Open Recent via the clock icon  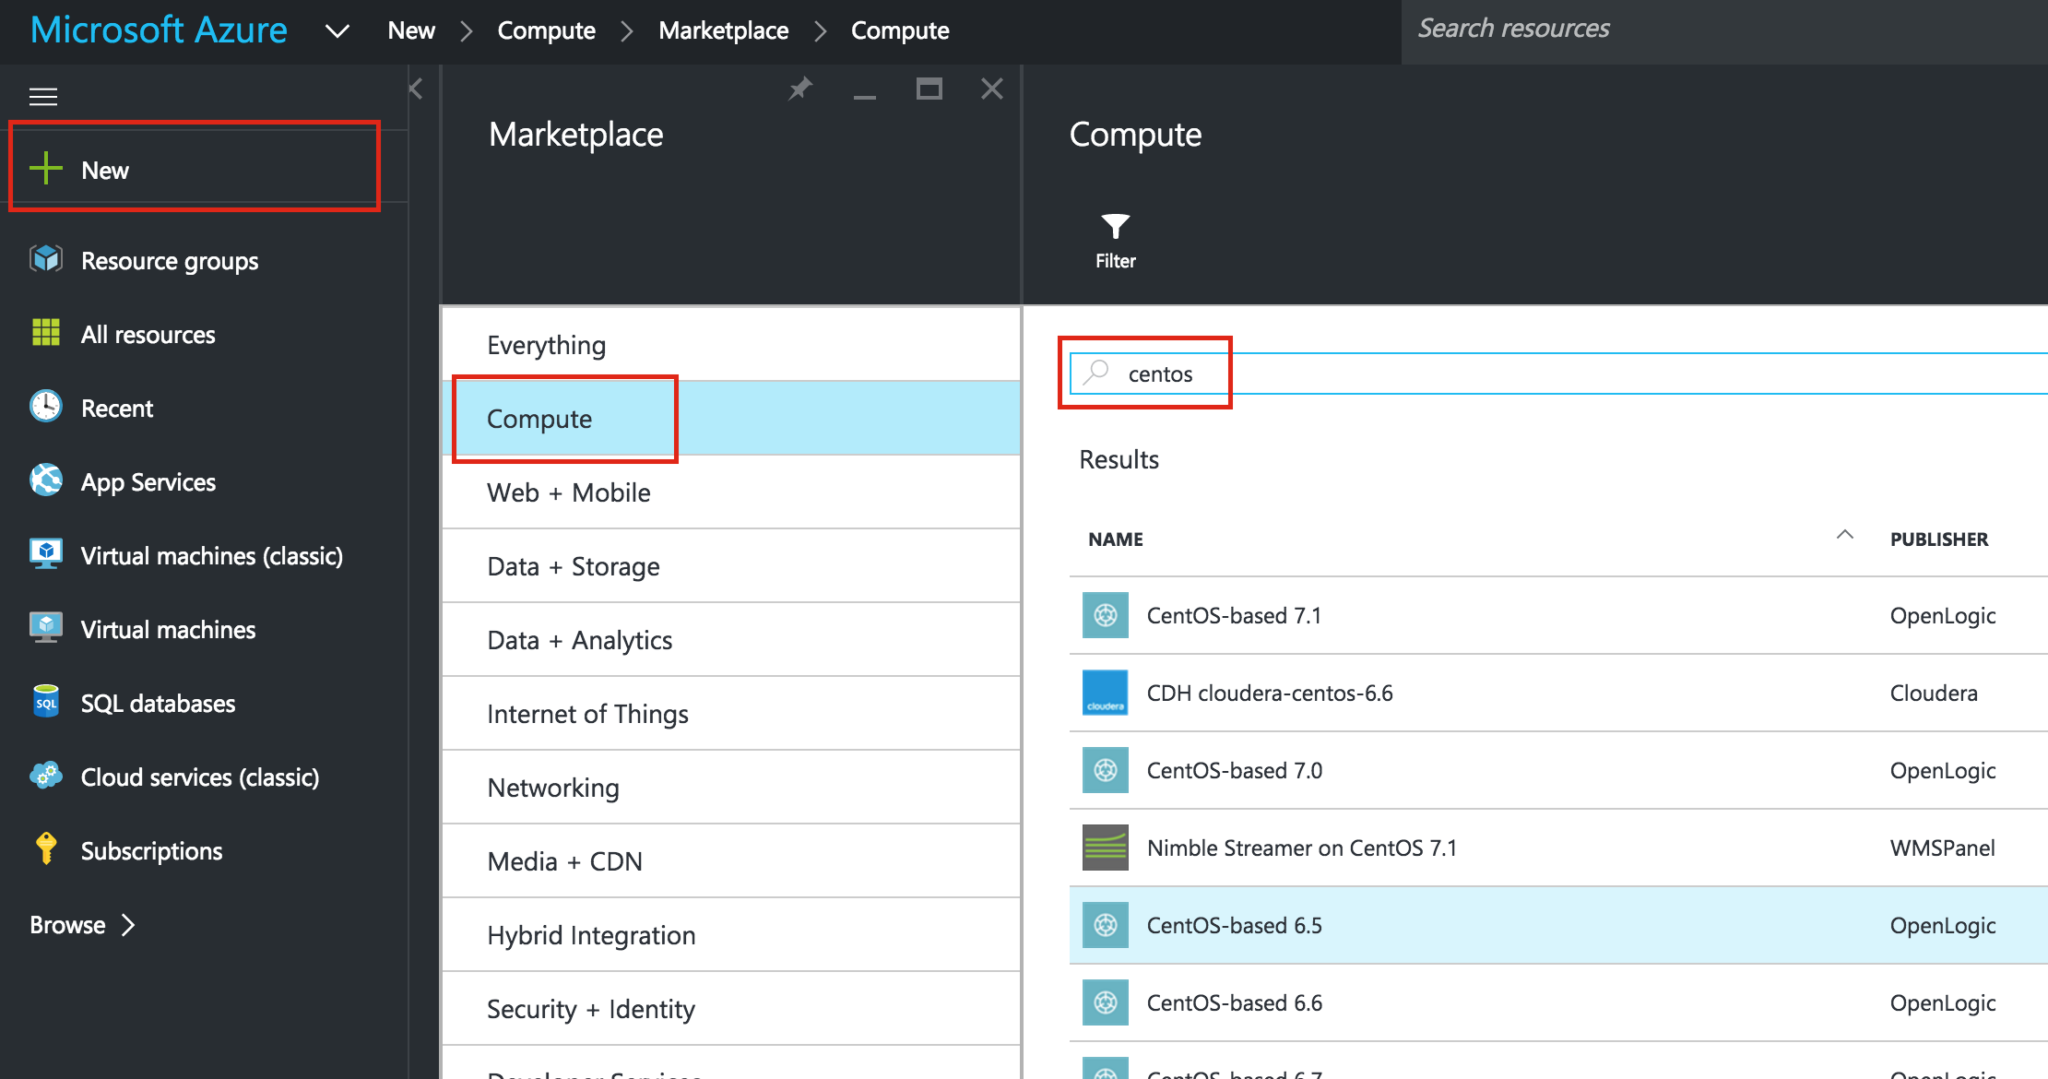point(45,407)
